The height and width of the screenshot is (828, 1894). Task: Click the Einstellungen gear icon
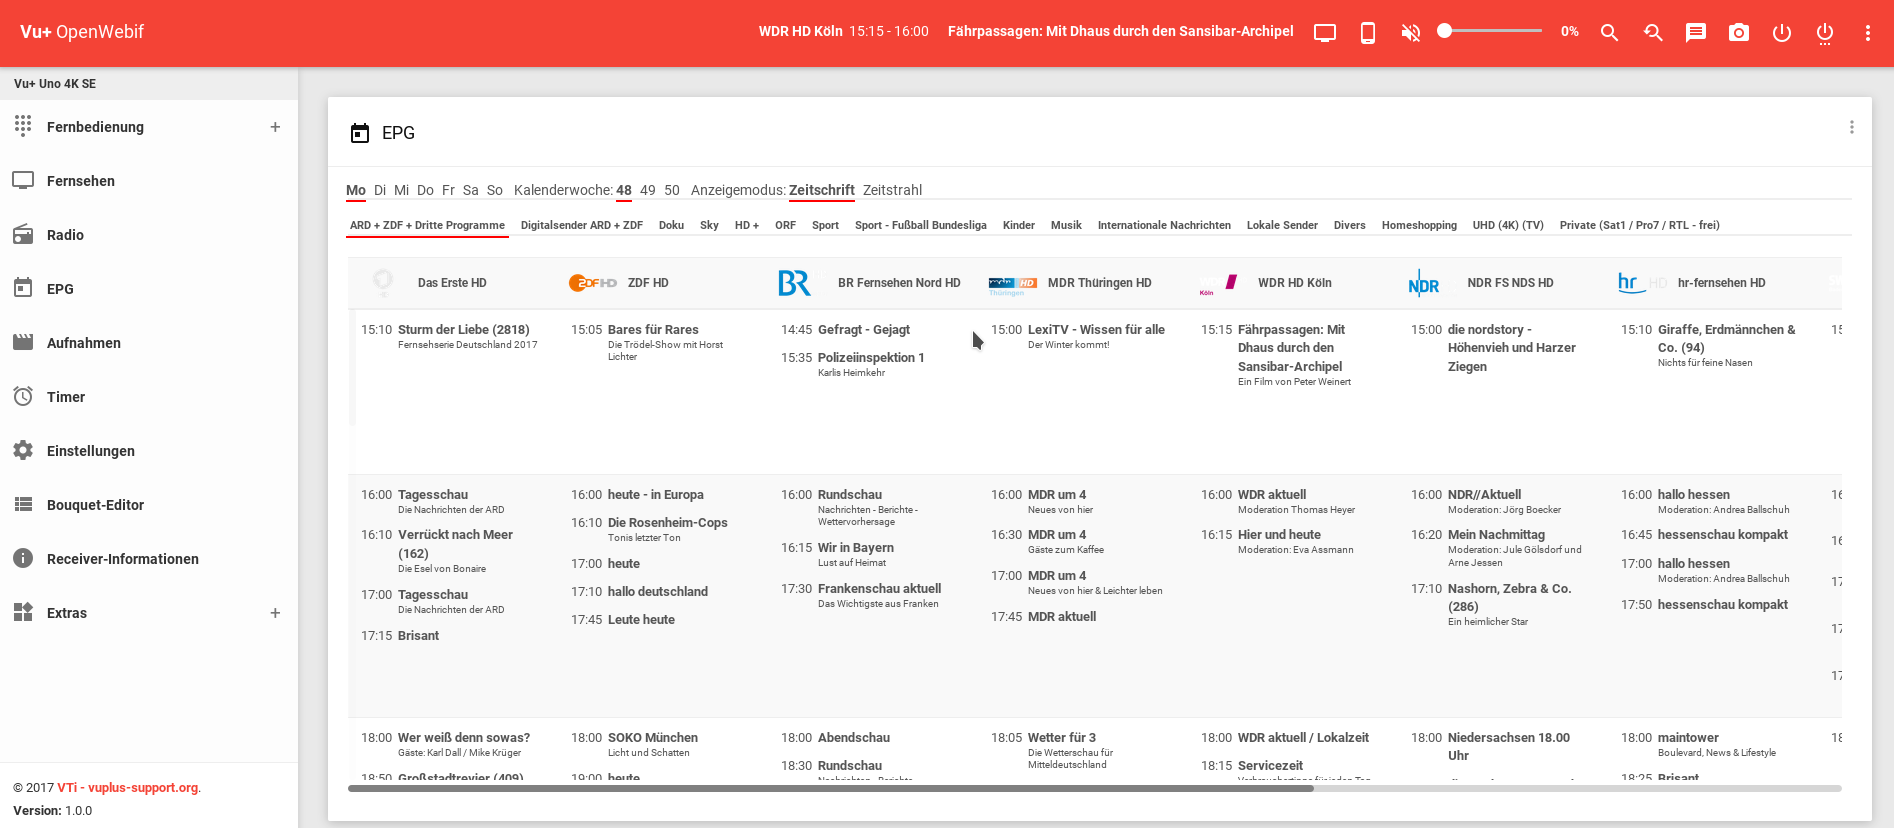23,450
